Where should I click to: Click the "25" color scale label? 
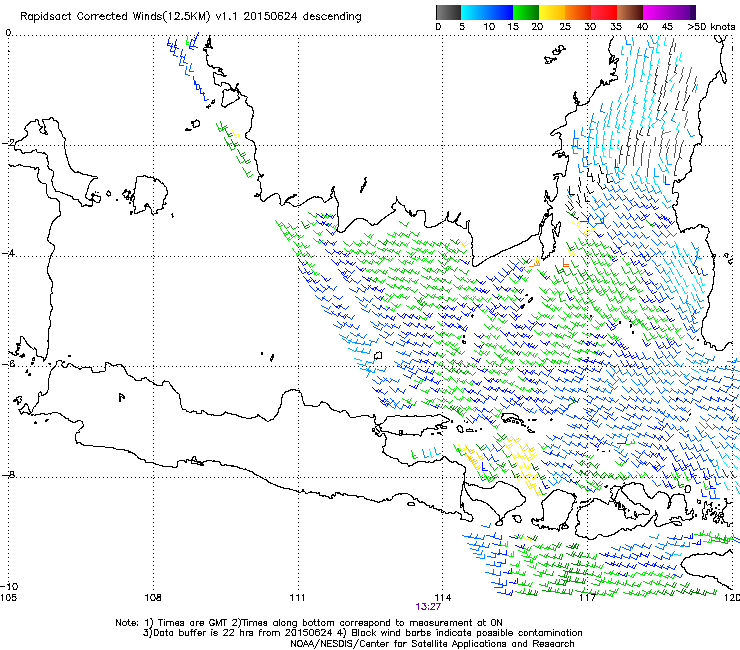coord(564,27)
